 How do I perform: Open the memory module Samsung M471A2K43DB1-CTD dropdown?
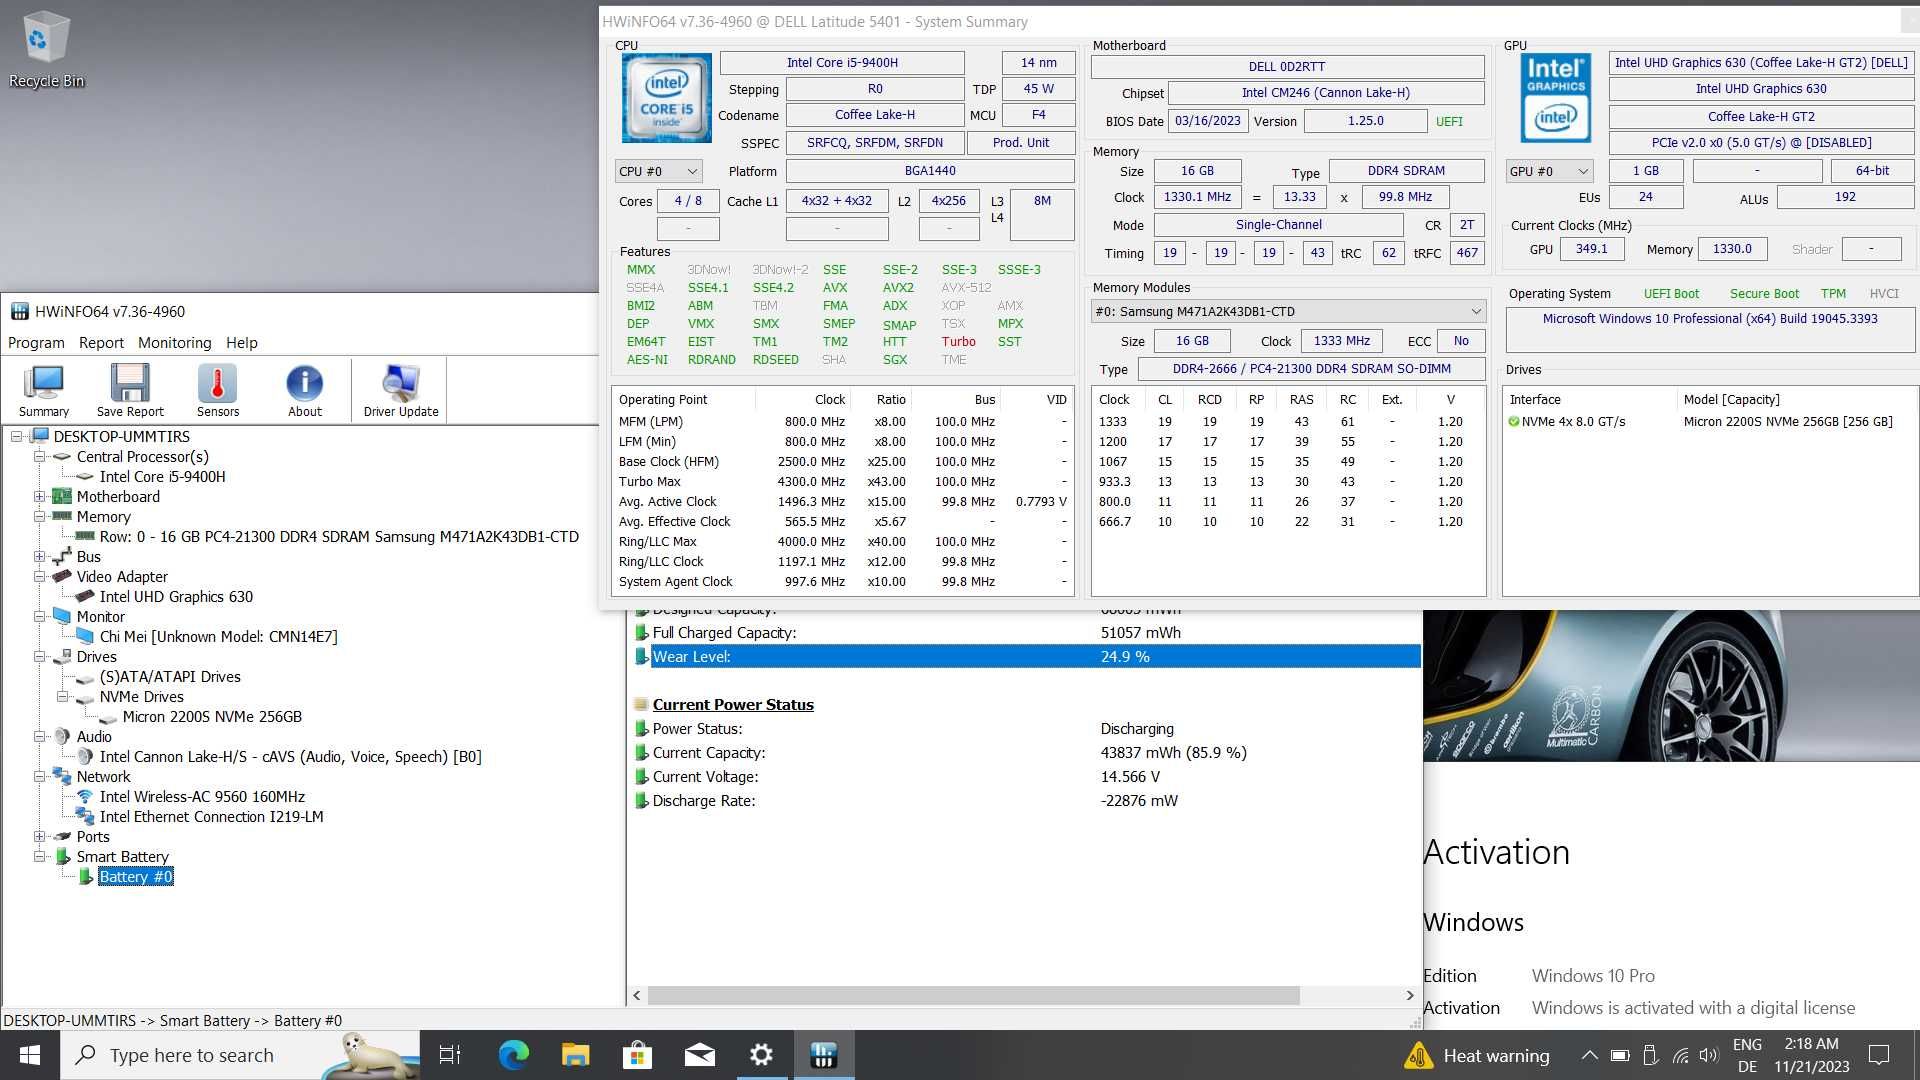(x=1288, y=311)
